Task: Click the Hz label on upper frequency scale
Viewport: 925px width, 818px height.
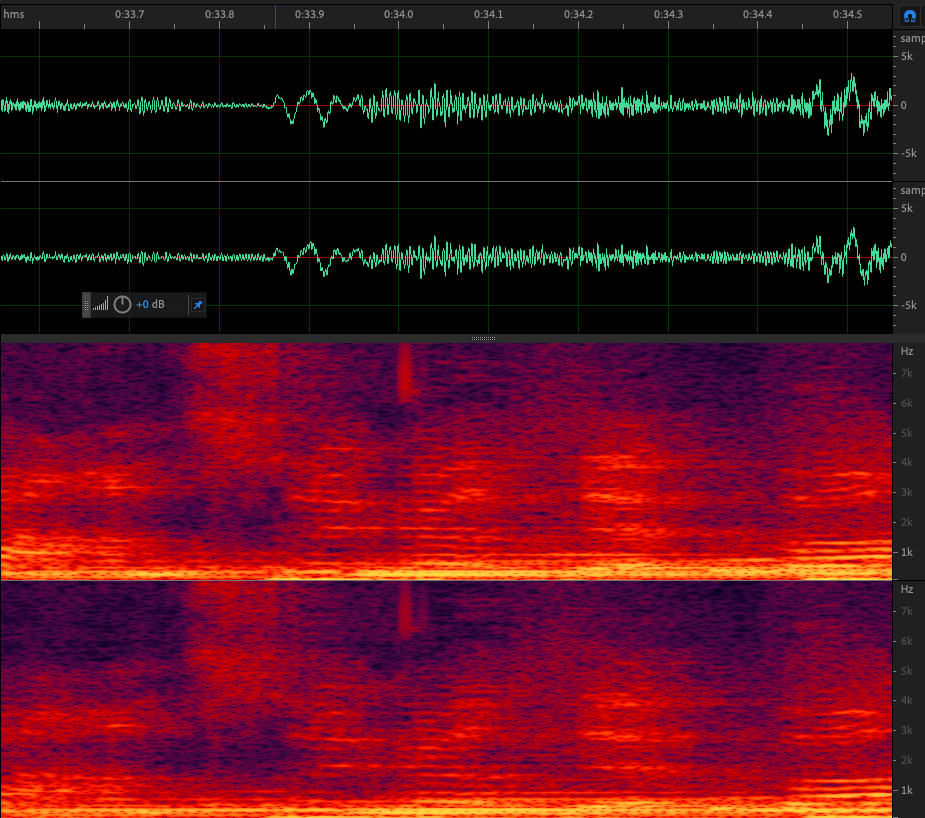Action: 906,351
